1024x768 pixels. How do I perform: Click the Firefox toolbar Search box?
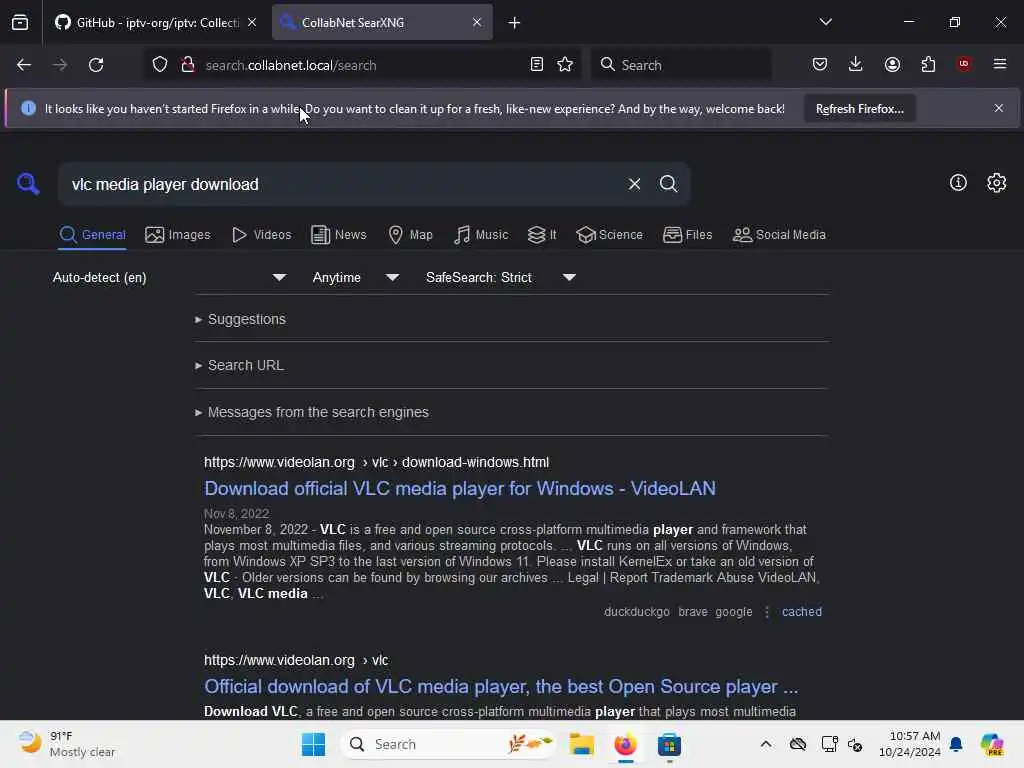[681, 65]
